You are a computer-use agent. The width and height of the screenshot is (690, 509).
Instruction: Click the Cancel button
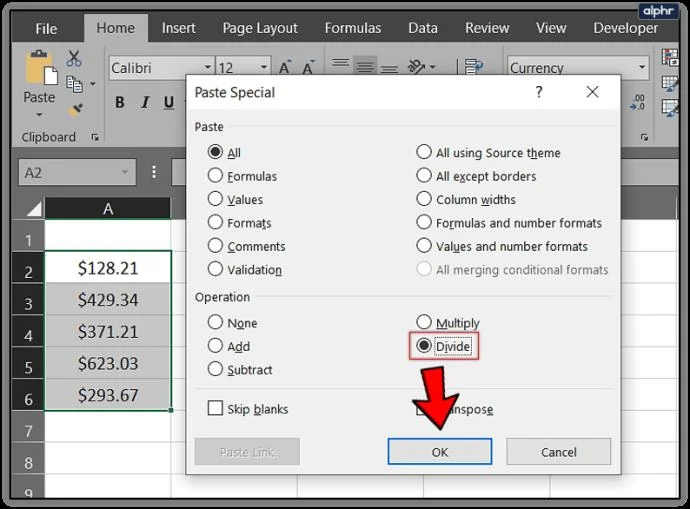coord(558,451)
